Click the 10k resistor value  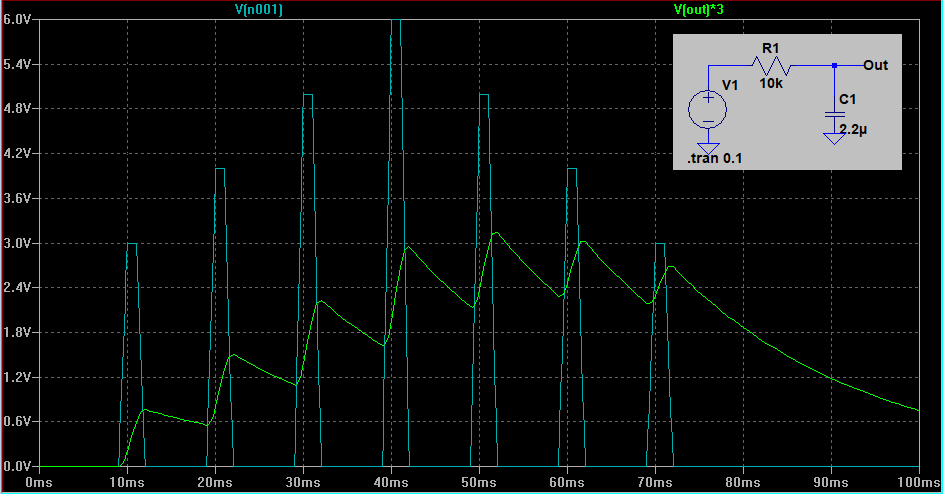pos(771,84)
